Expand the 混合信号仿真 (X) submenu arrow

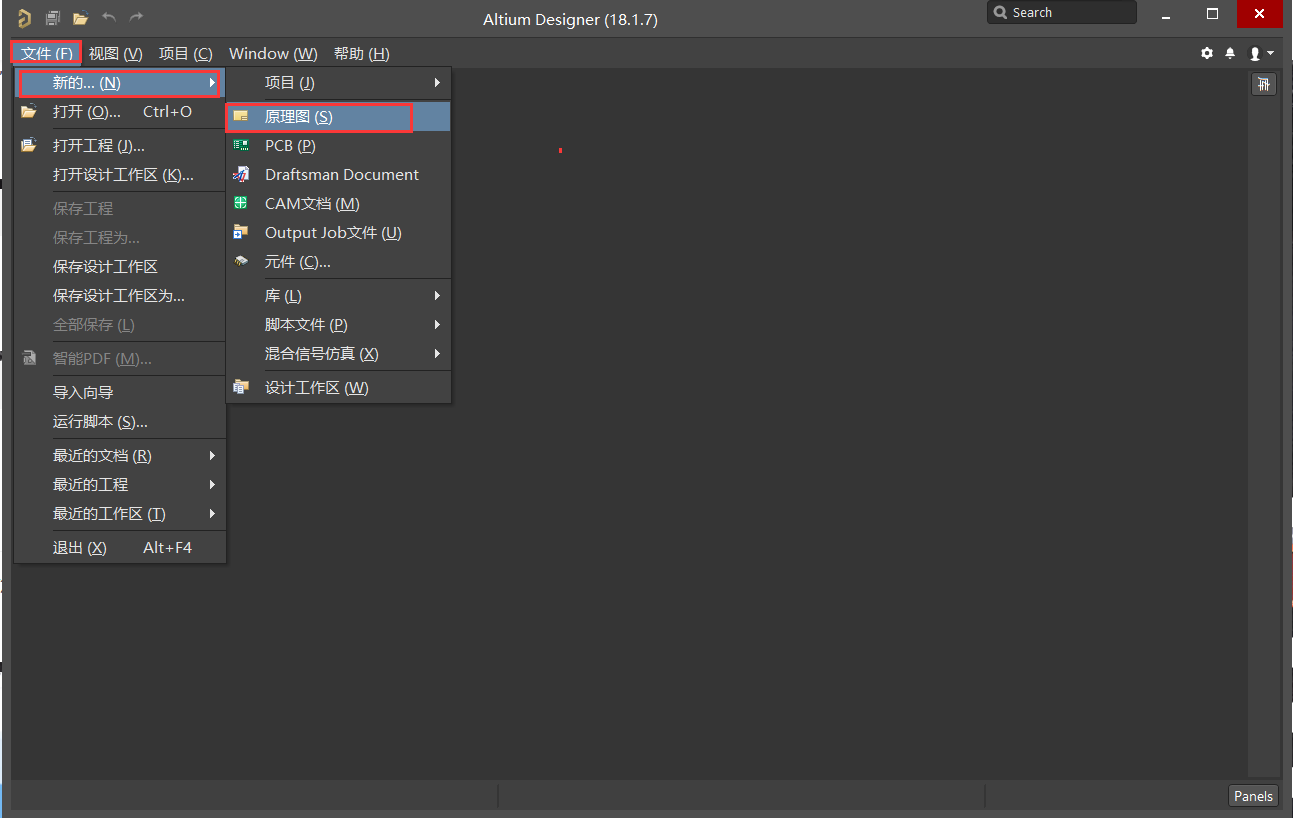coord(437,354)
